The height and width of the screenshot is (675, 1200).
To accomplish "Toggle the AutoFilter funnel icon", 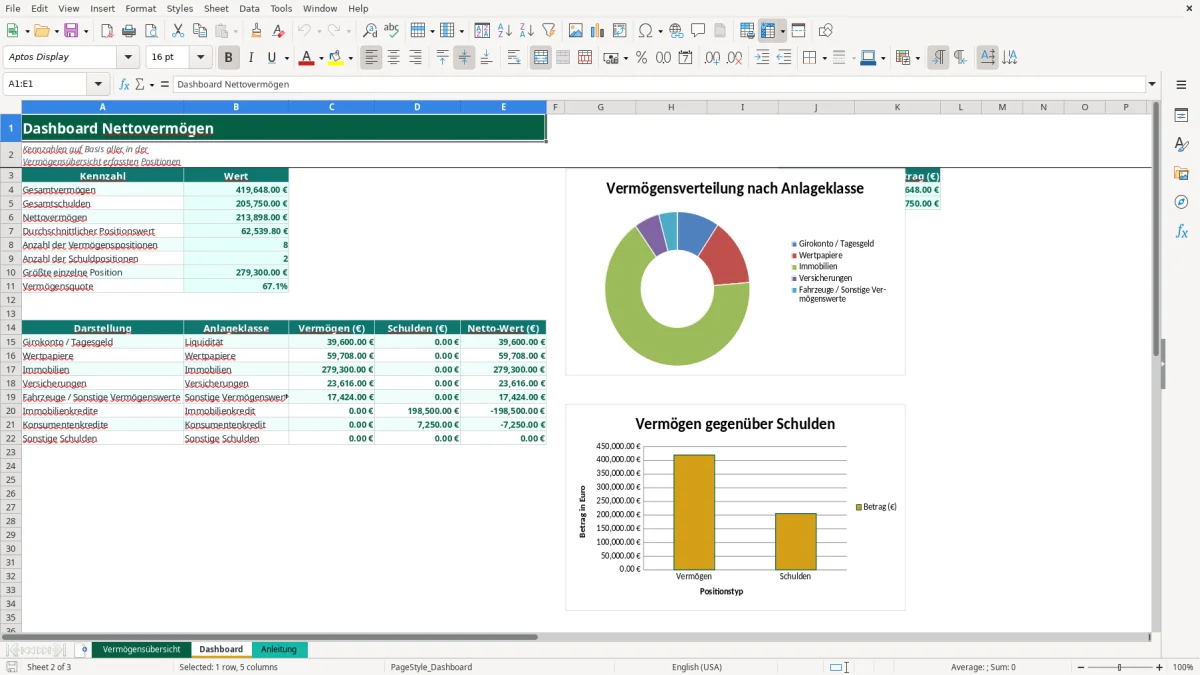I will pos(549,31).
